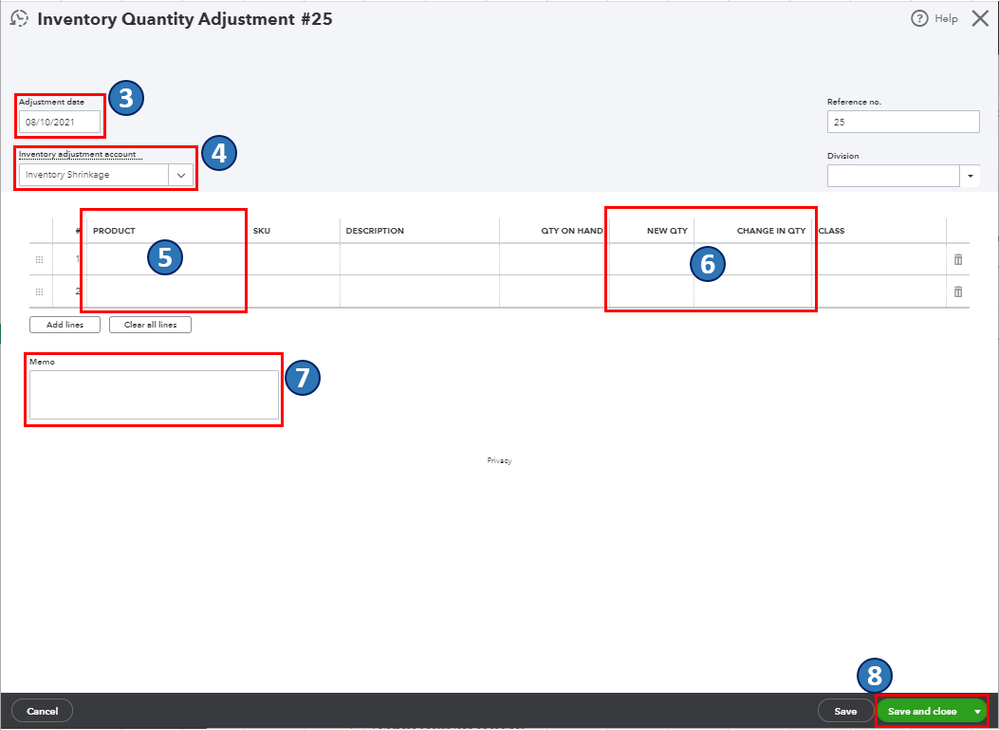Open the Privacy link

[500, 460]
